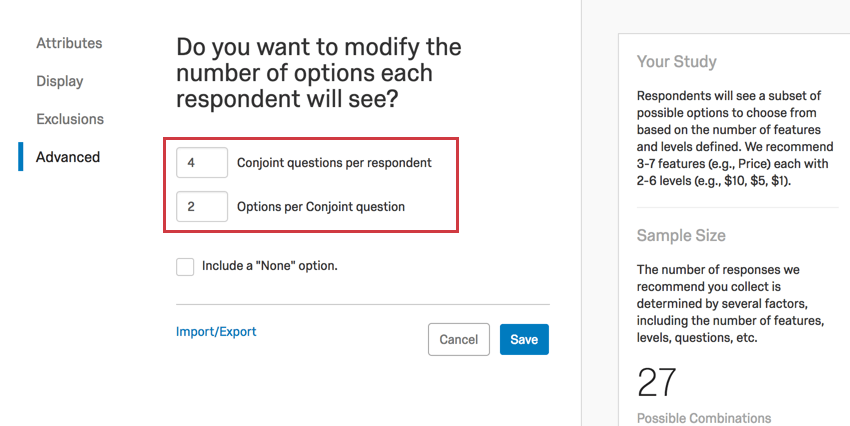Viewport: 850px width, 426px height.
Task: Click the 'Do you want to modify' heading
Action: pyautogui.click(x=319, y=73)
